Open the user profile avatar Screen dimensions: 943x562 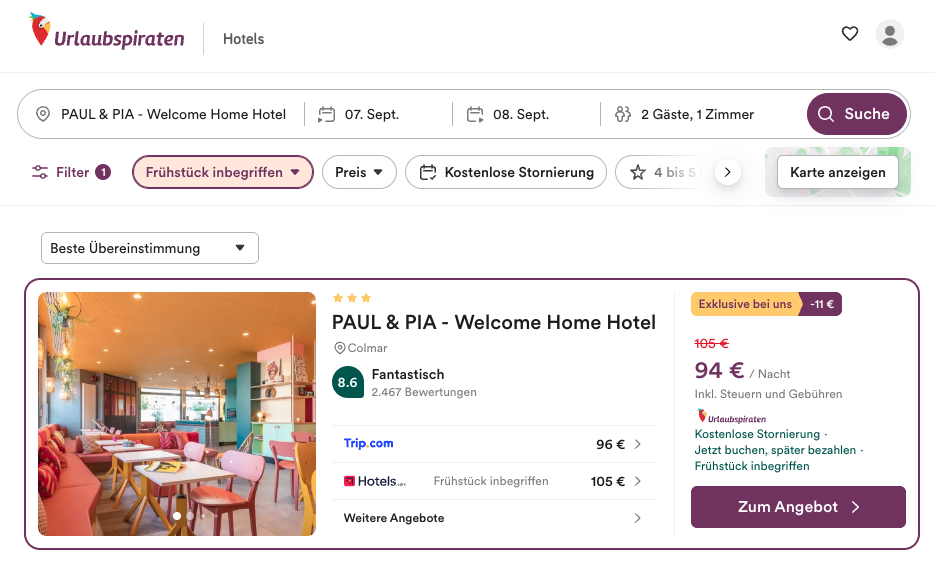pos(890,34)
